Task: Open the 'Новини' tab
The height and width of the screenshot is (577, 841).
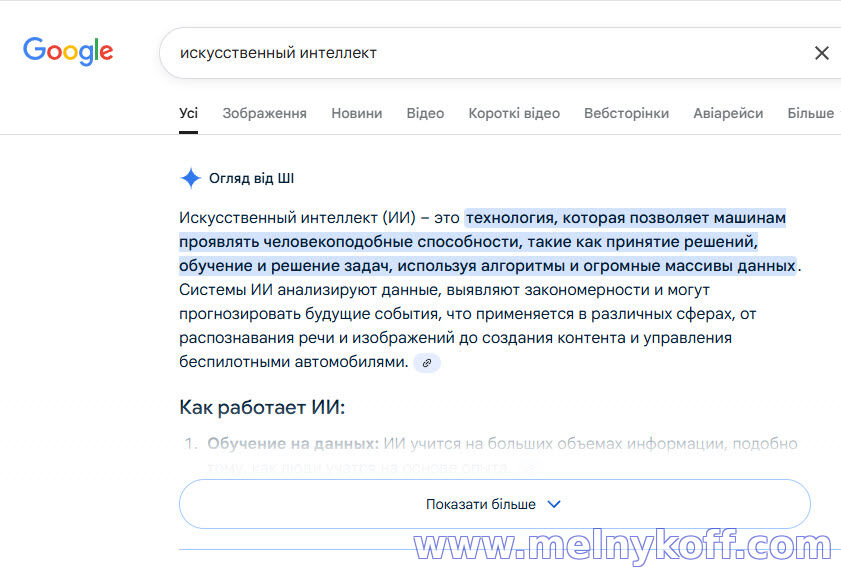Action: [356, 113]
